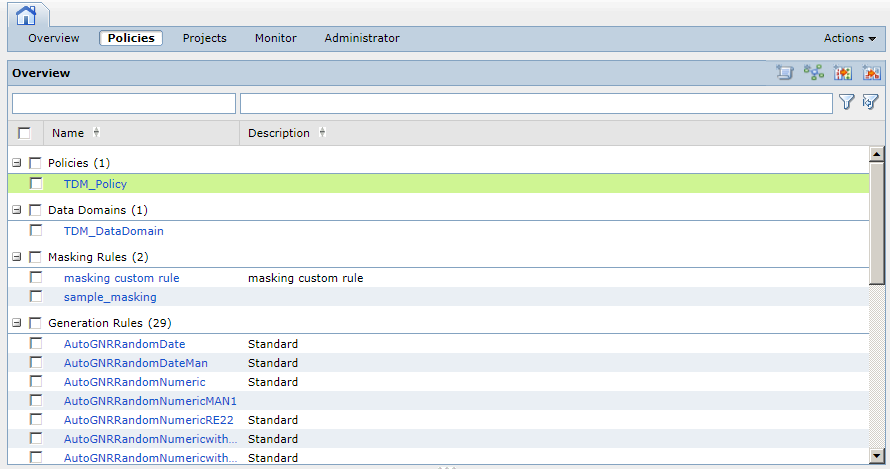This screenshot has height=469, width=890.
Task: Open the Administrator tab
Action: pos(362,38)
